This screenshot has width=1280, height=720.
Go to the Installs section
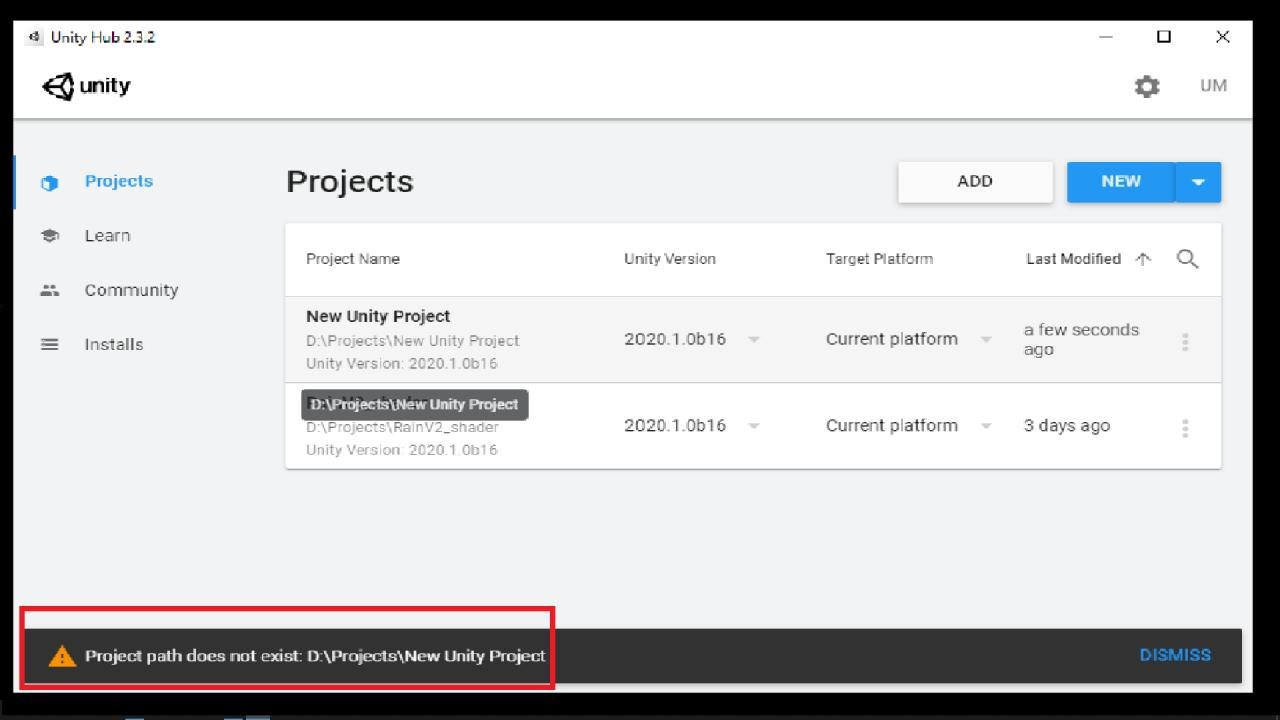[x=113, y=345]
